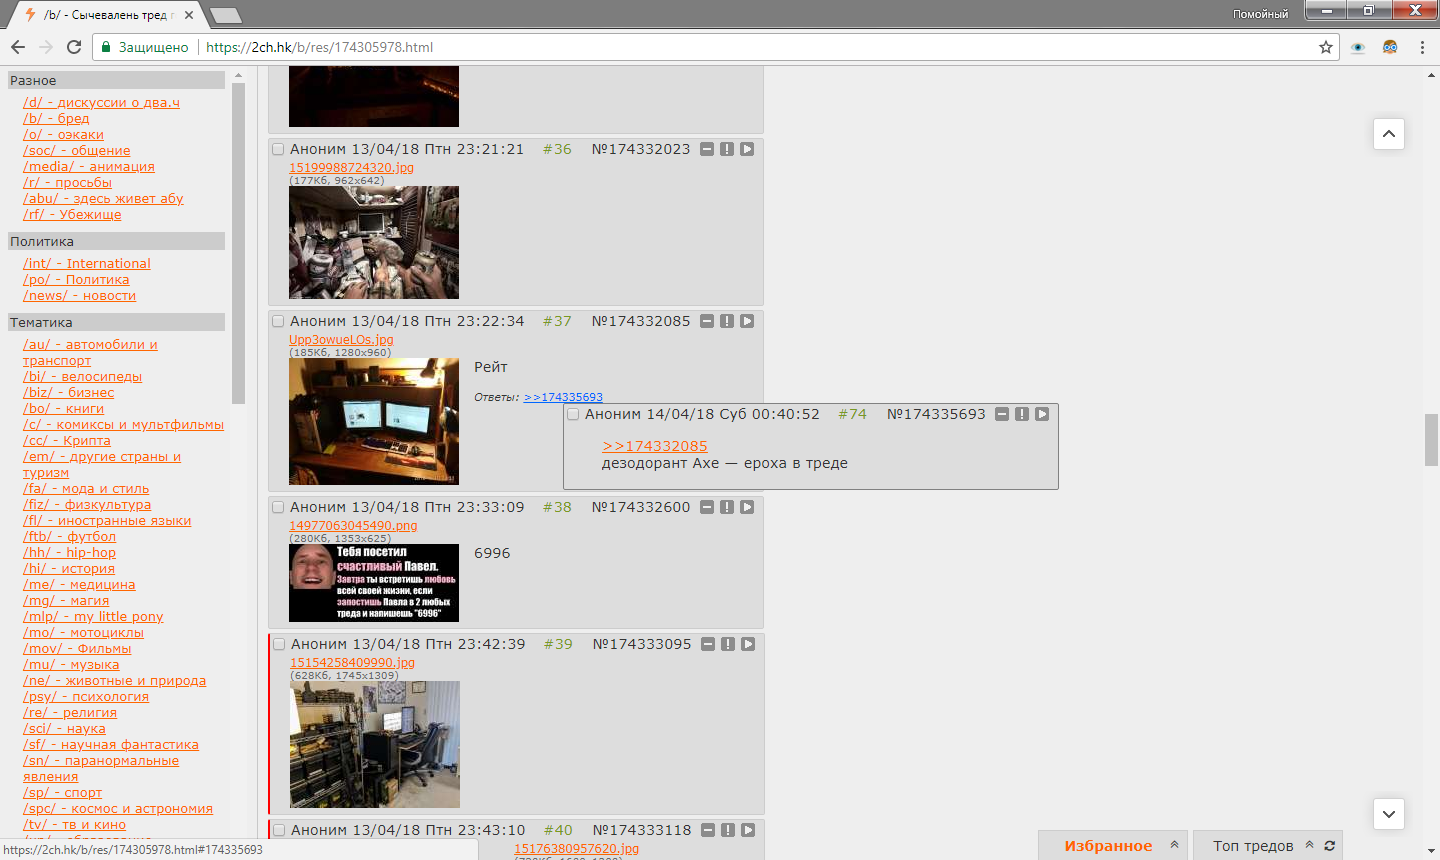Collapse the Политика sidebar section

coord(116,241)
